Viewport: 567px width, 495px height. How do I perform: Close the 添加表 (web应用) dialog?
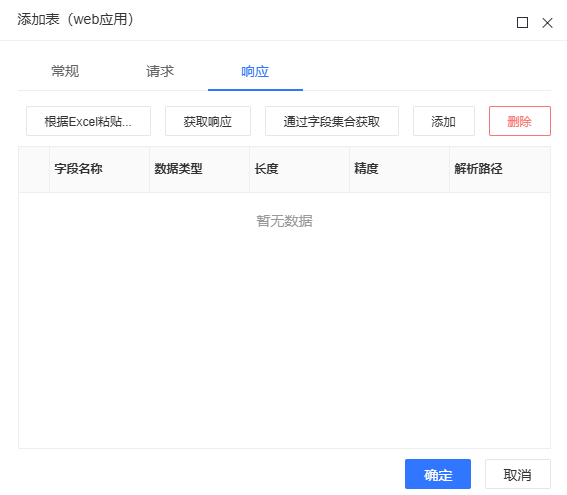point(547,23)
